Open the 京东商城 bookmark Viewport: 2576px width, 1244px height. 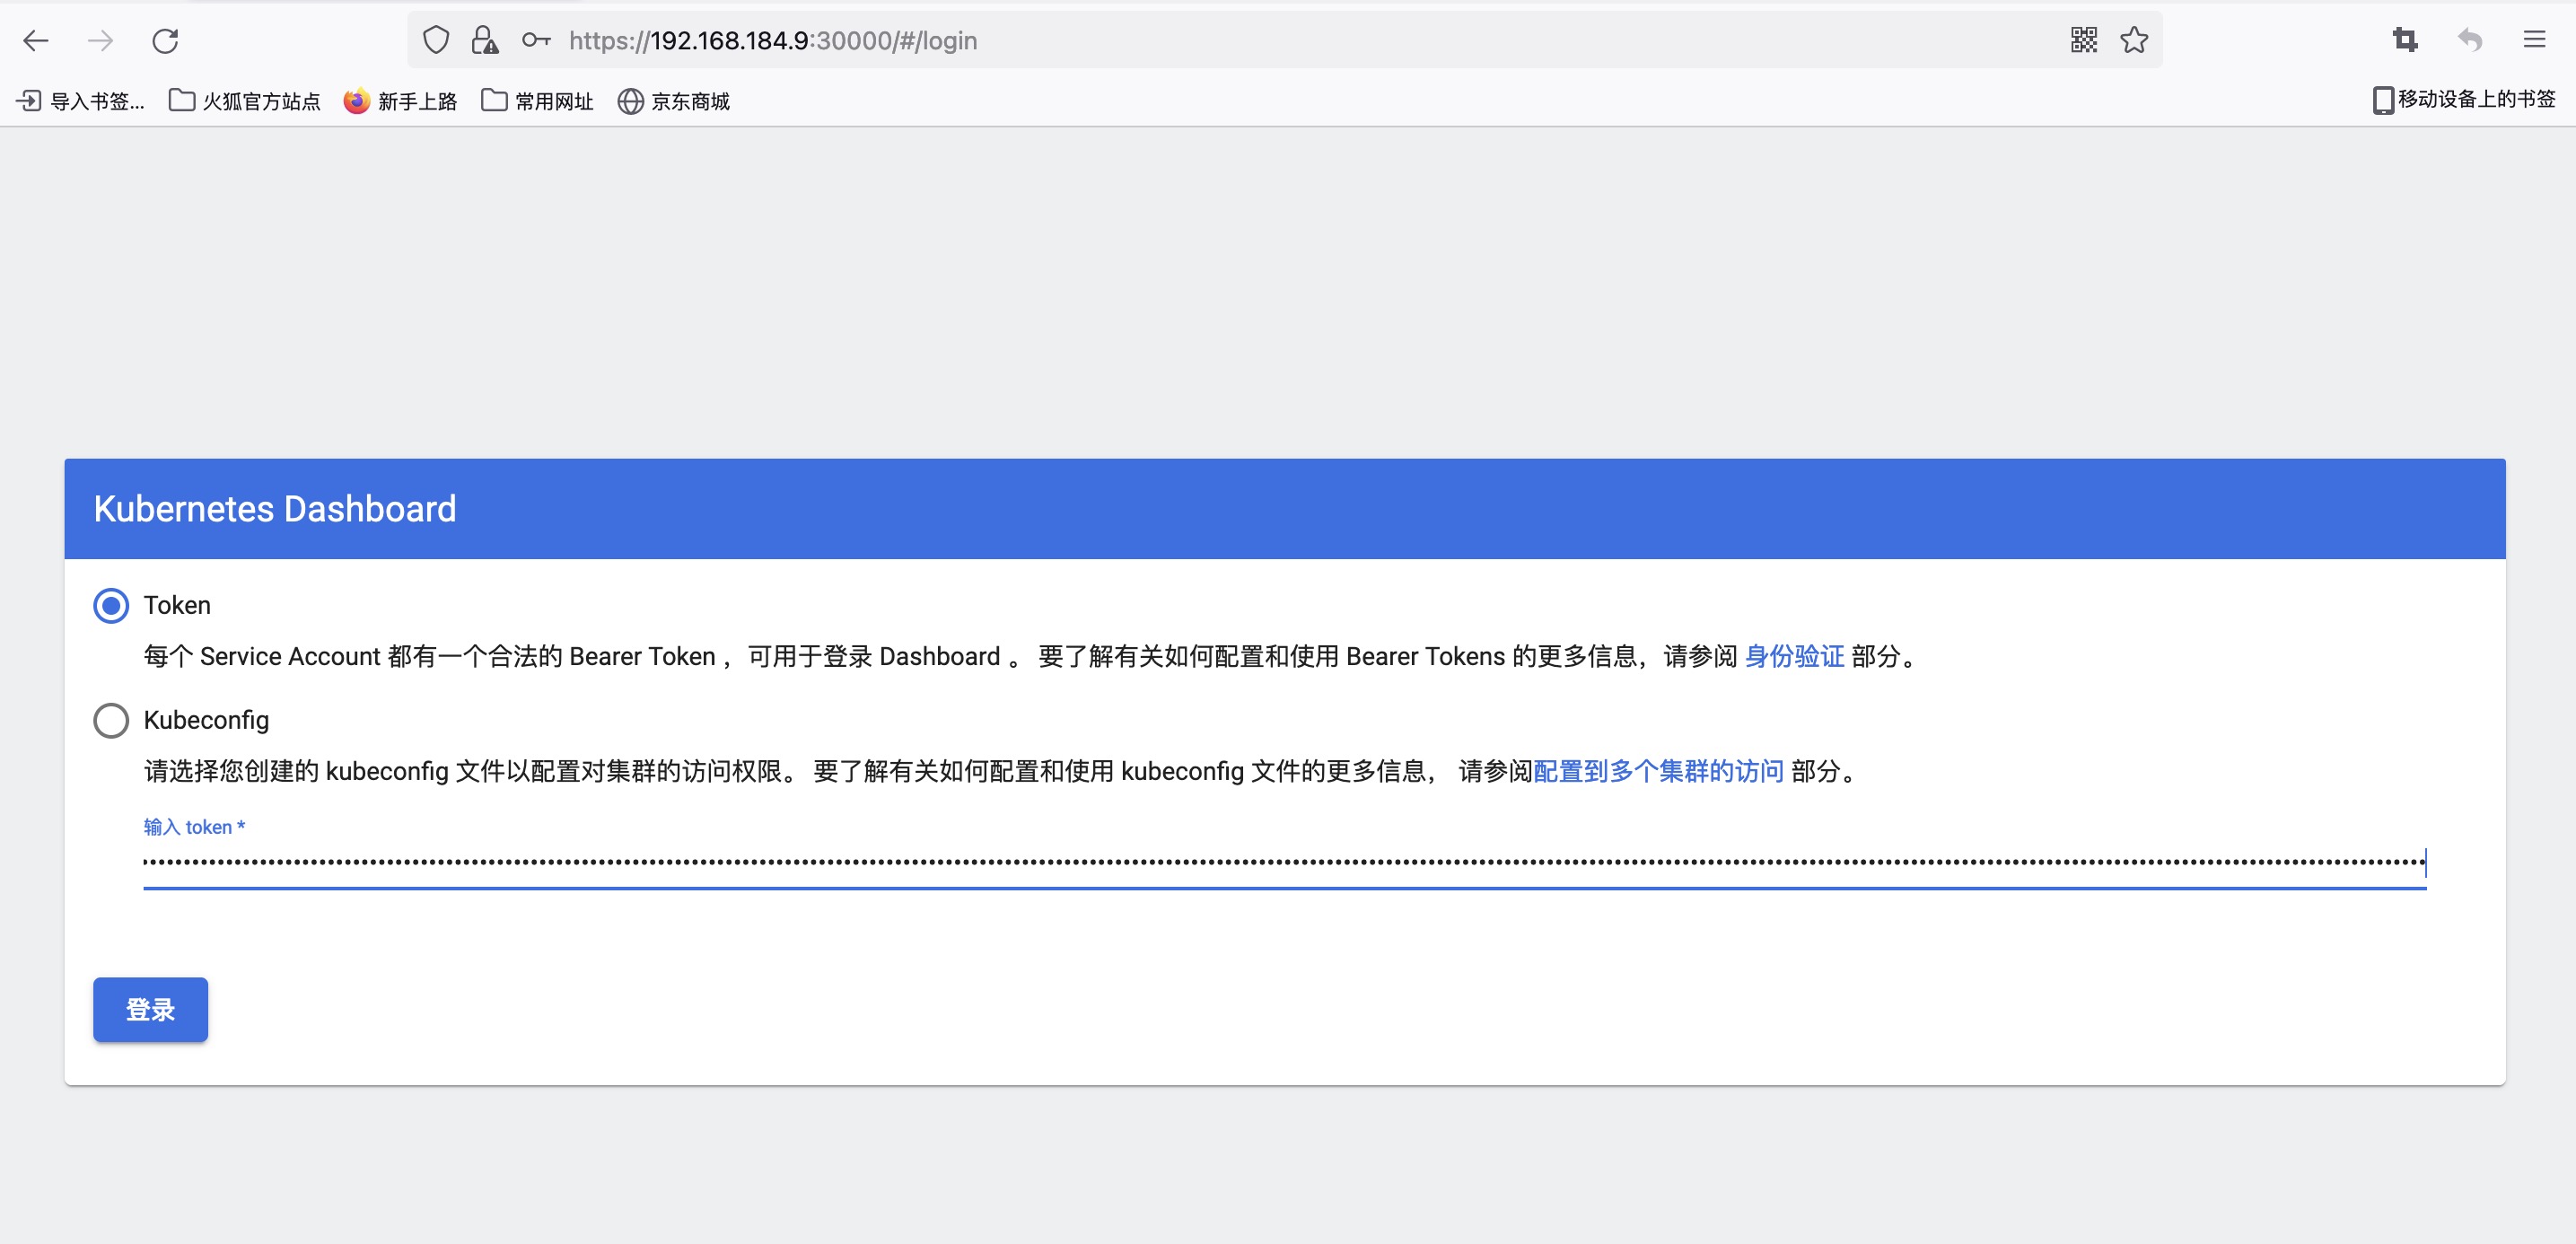point(674,101)
